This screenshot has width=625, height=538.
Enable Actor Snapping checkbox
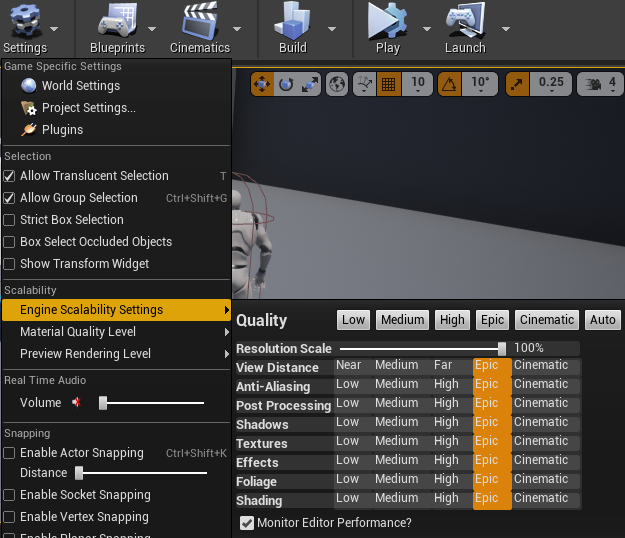pos(9,453)
